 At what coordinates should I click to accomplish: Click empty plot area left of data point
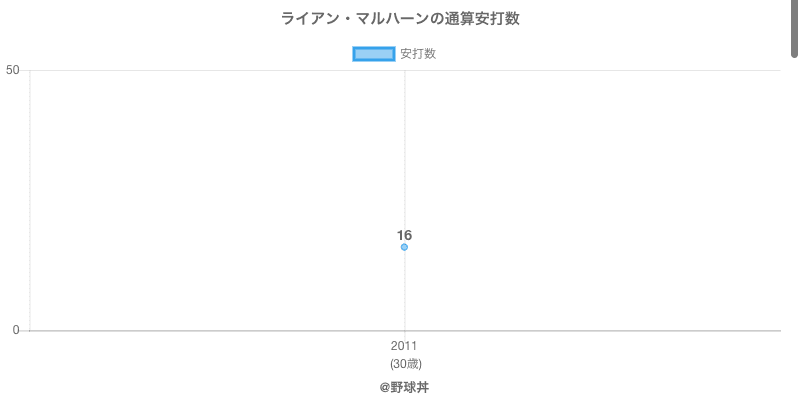click(200, 200)
